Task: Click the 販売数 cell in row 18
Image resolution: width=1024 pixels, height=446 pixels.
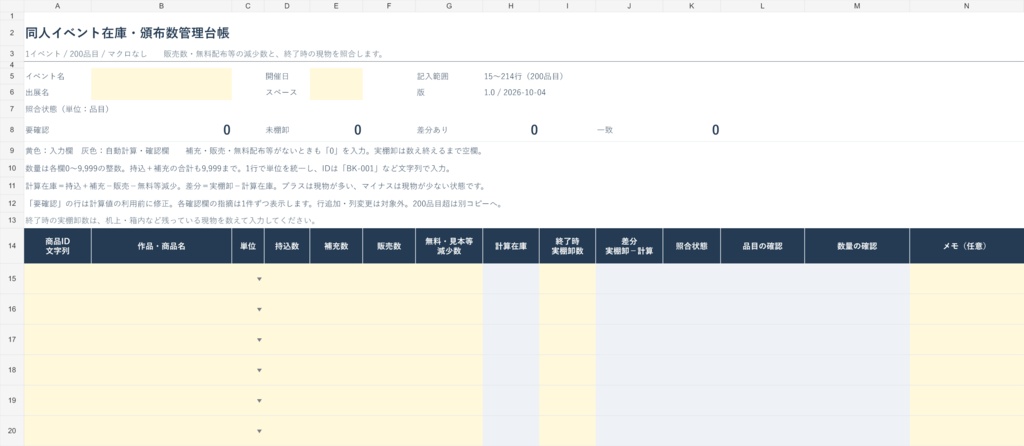Action: click(x=389, y=370)
